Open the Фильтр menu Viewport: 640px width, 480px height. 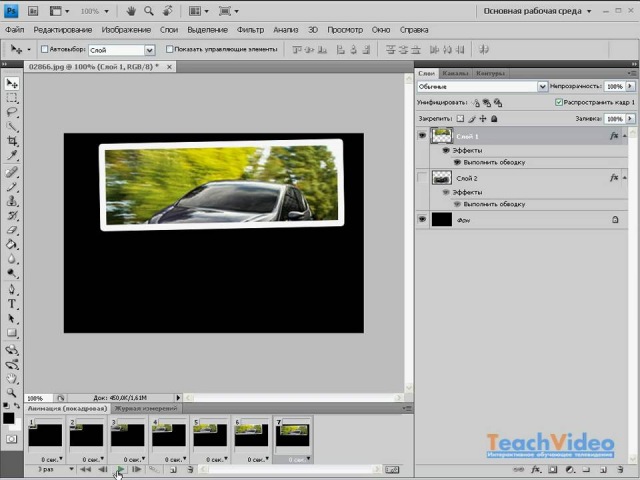tap(250, 30)
